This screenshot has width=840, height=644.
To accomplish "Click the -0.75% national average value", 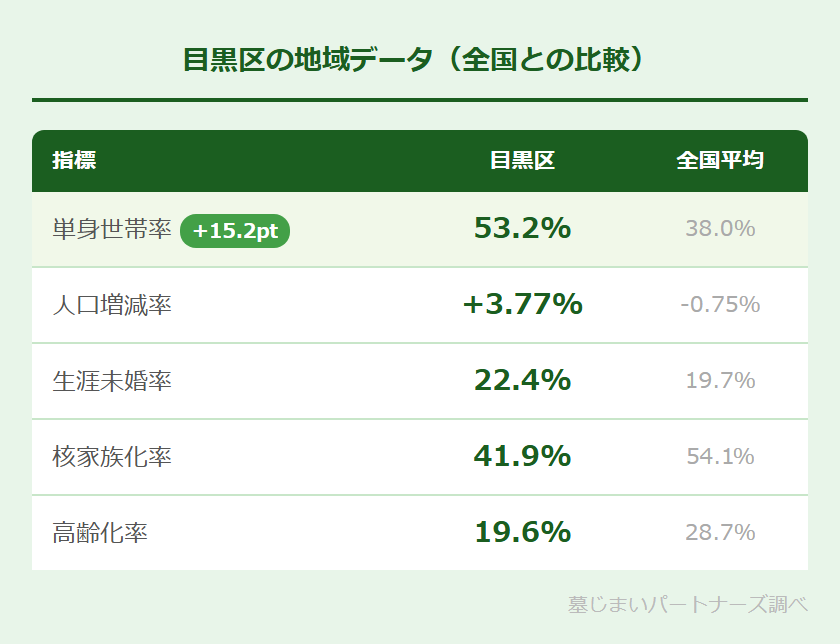I will coord(720,304).
